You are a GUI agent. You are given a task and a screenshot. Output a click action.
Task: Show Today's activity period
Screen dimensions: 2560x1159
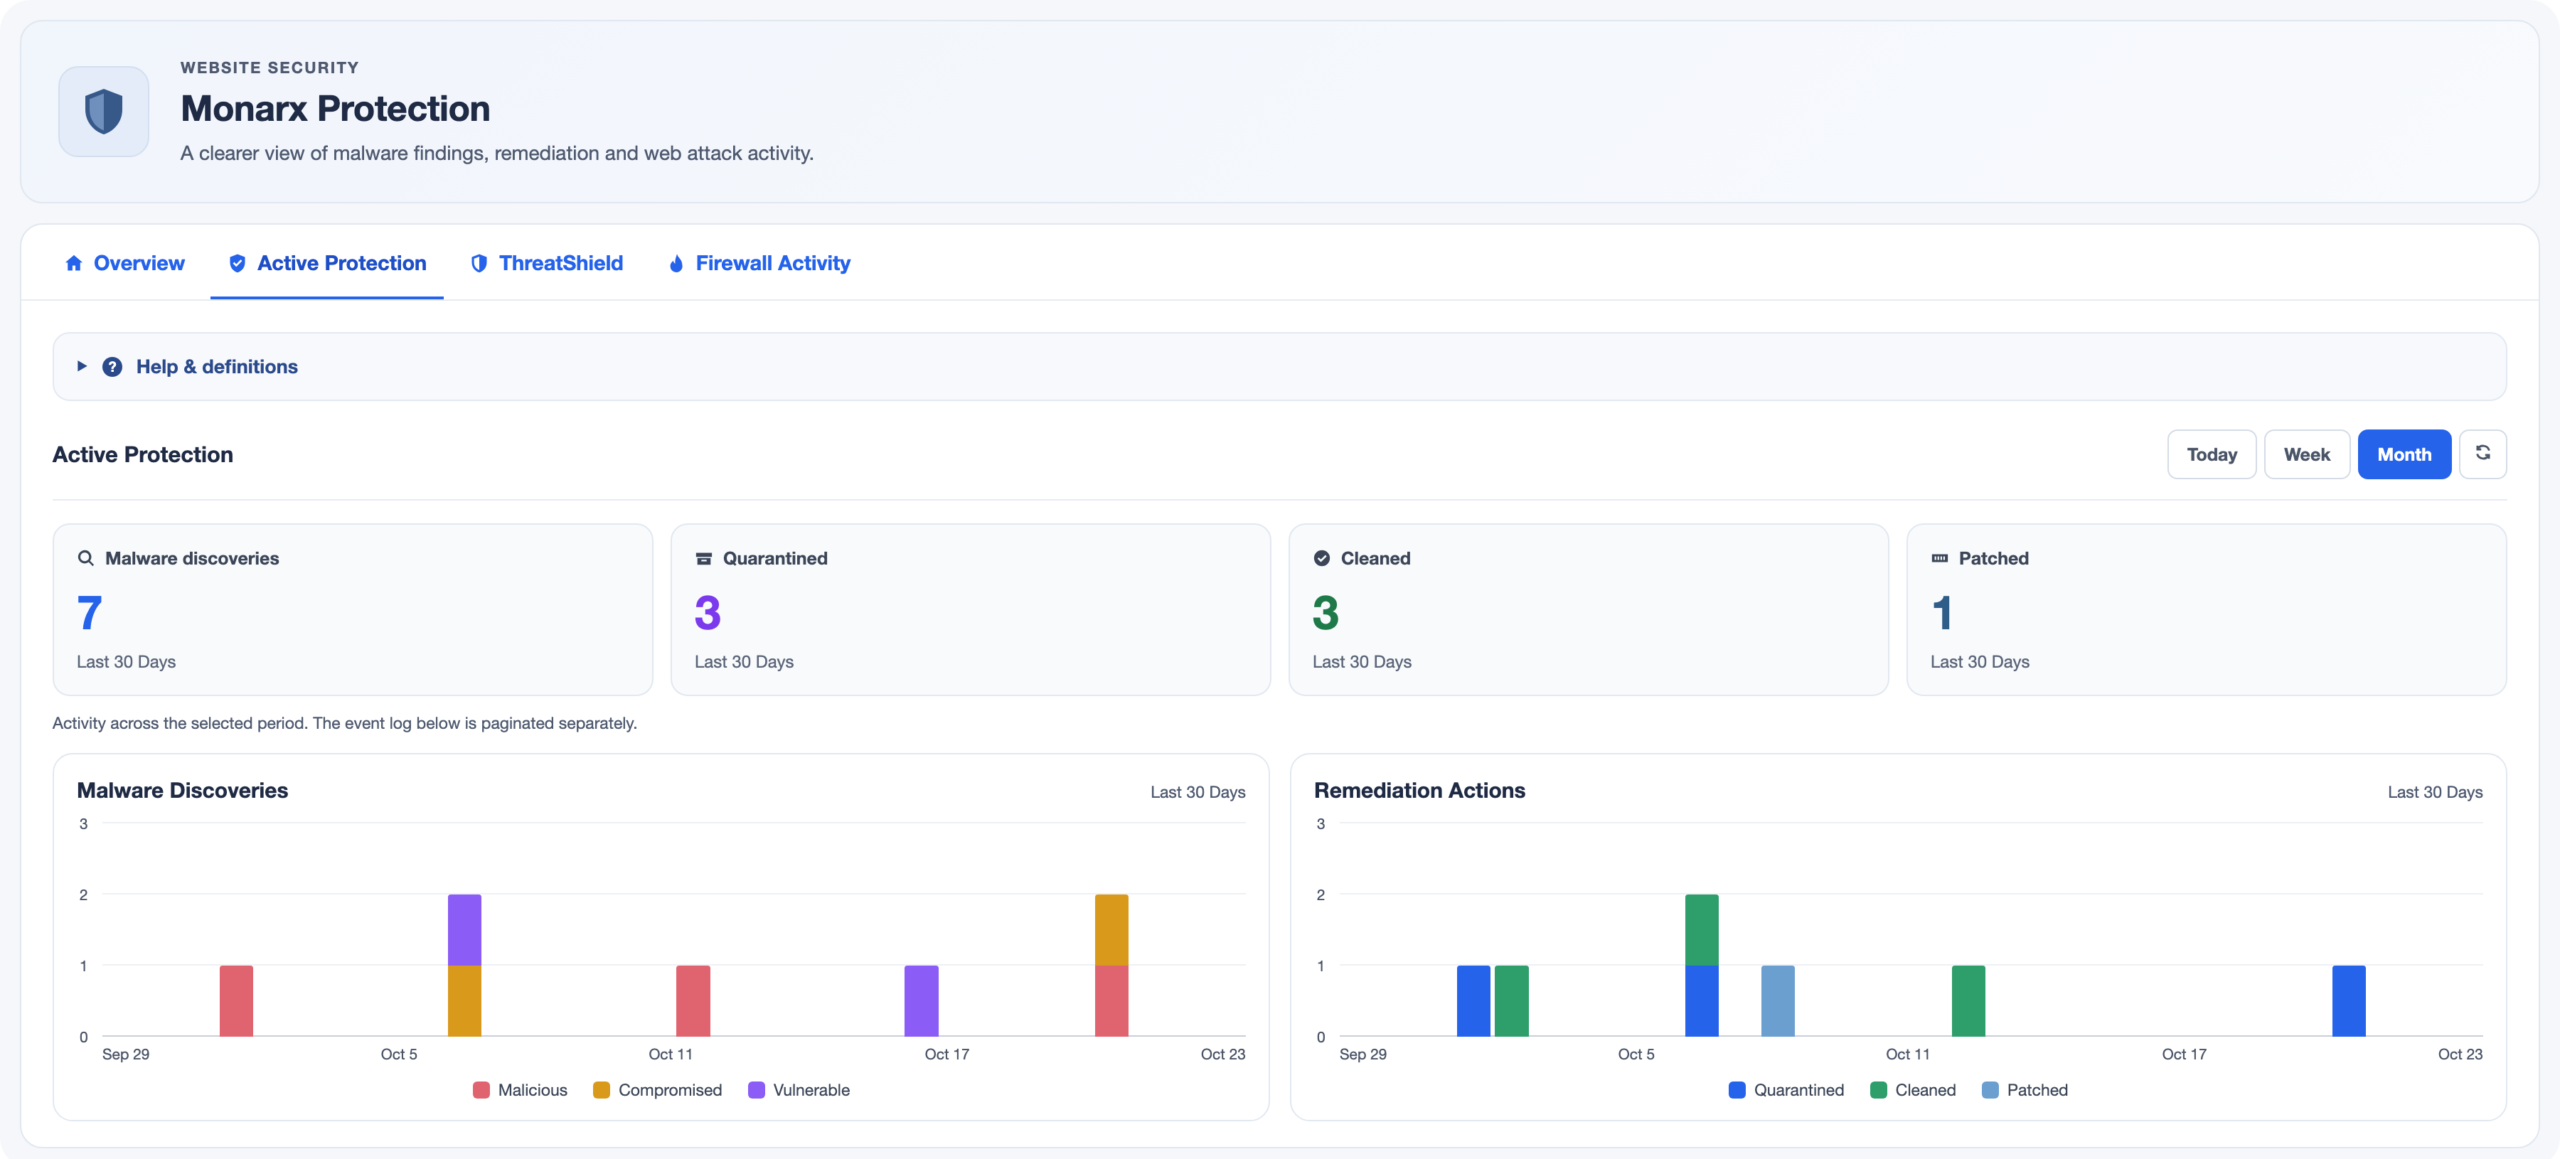pos(2212,454)
